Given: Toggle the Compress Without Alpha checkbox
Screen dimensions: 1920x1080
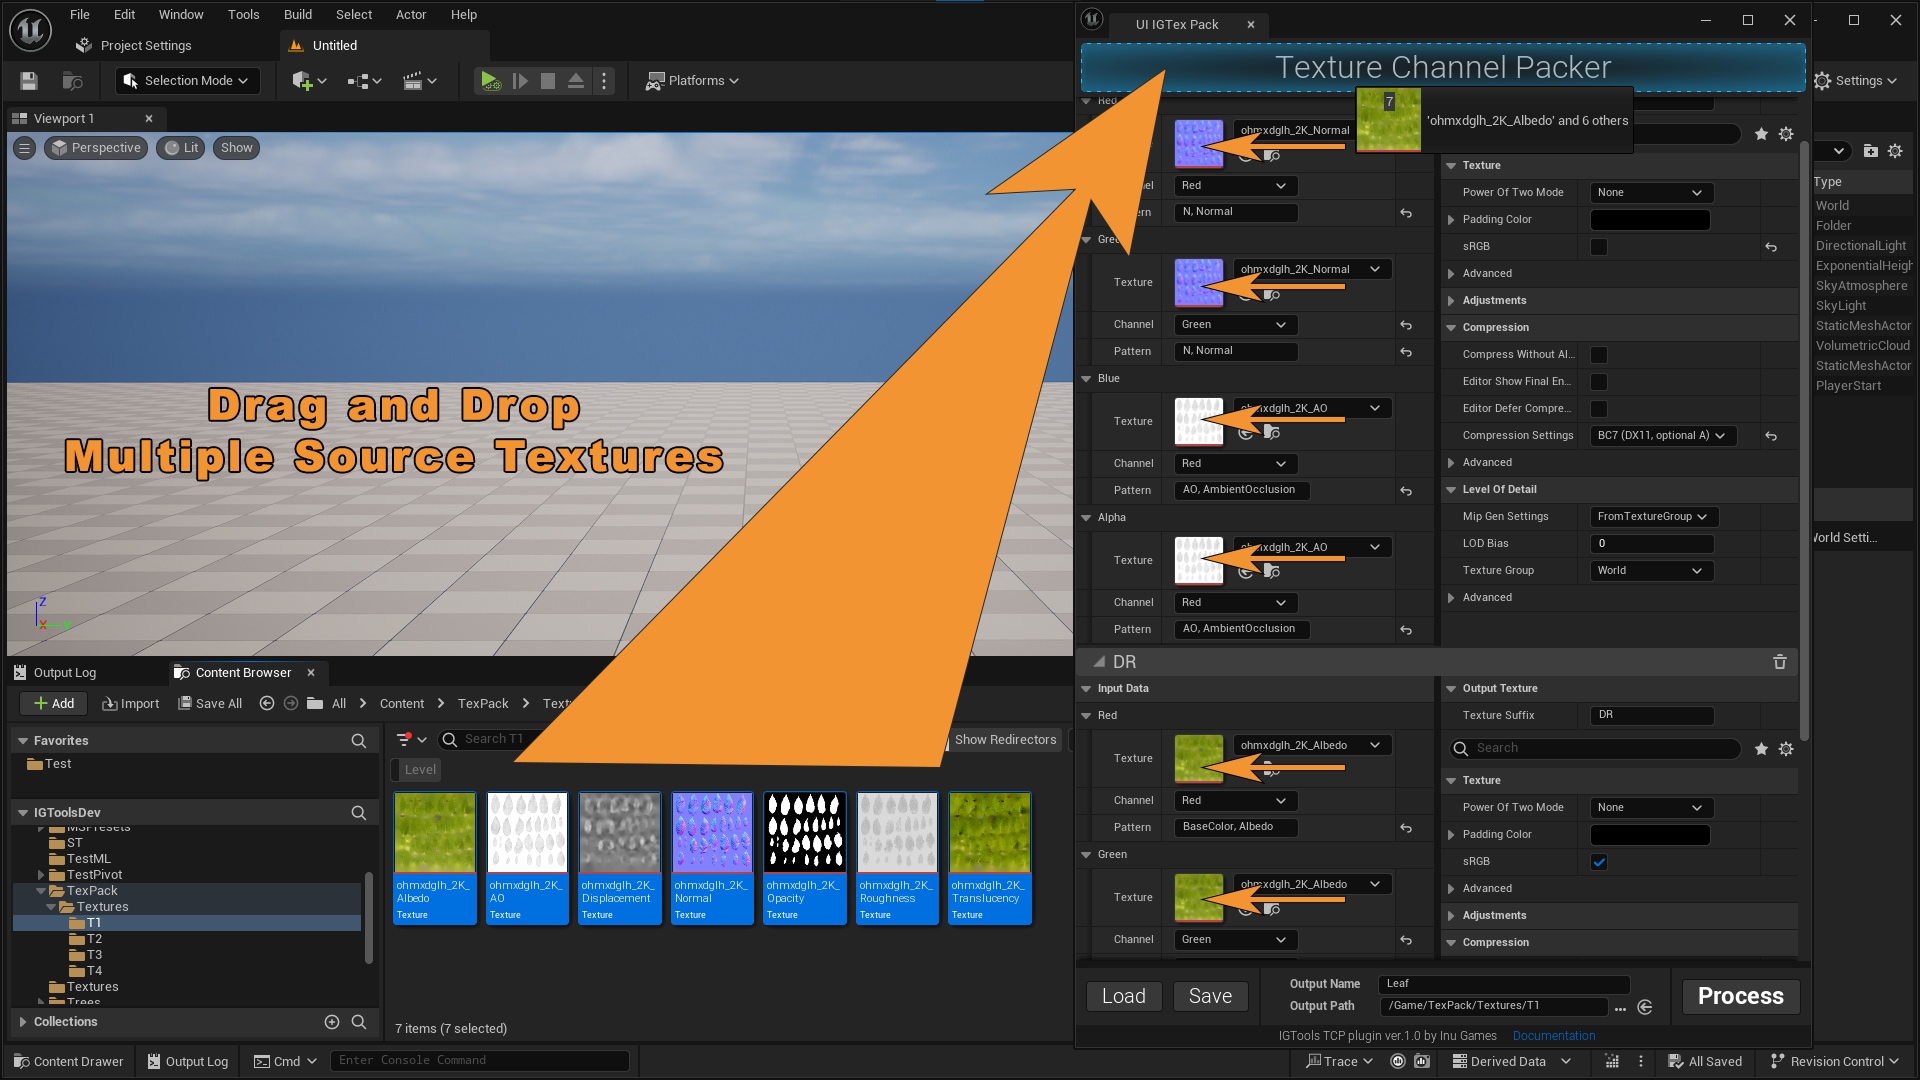Looking at the screenshot, I should coord(1599,354).
